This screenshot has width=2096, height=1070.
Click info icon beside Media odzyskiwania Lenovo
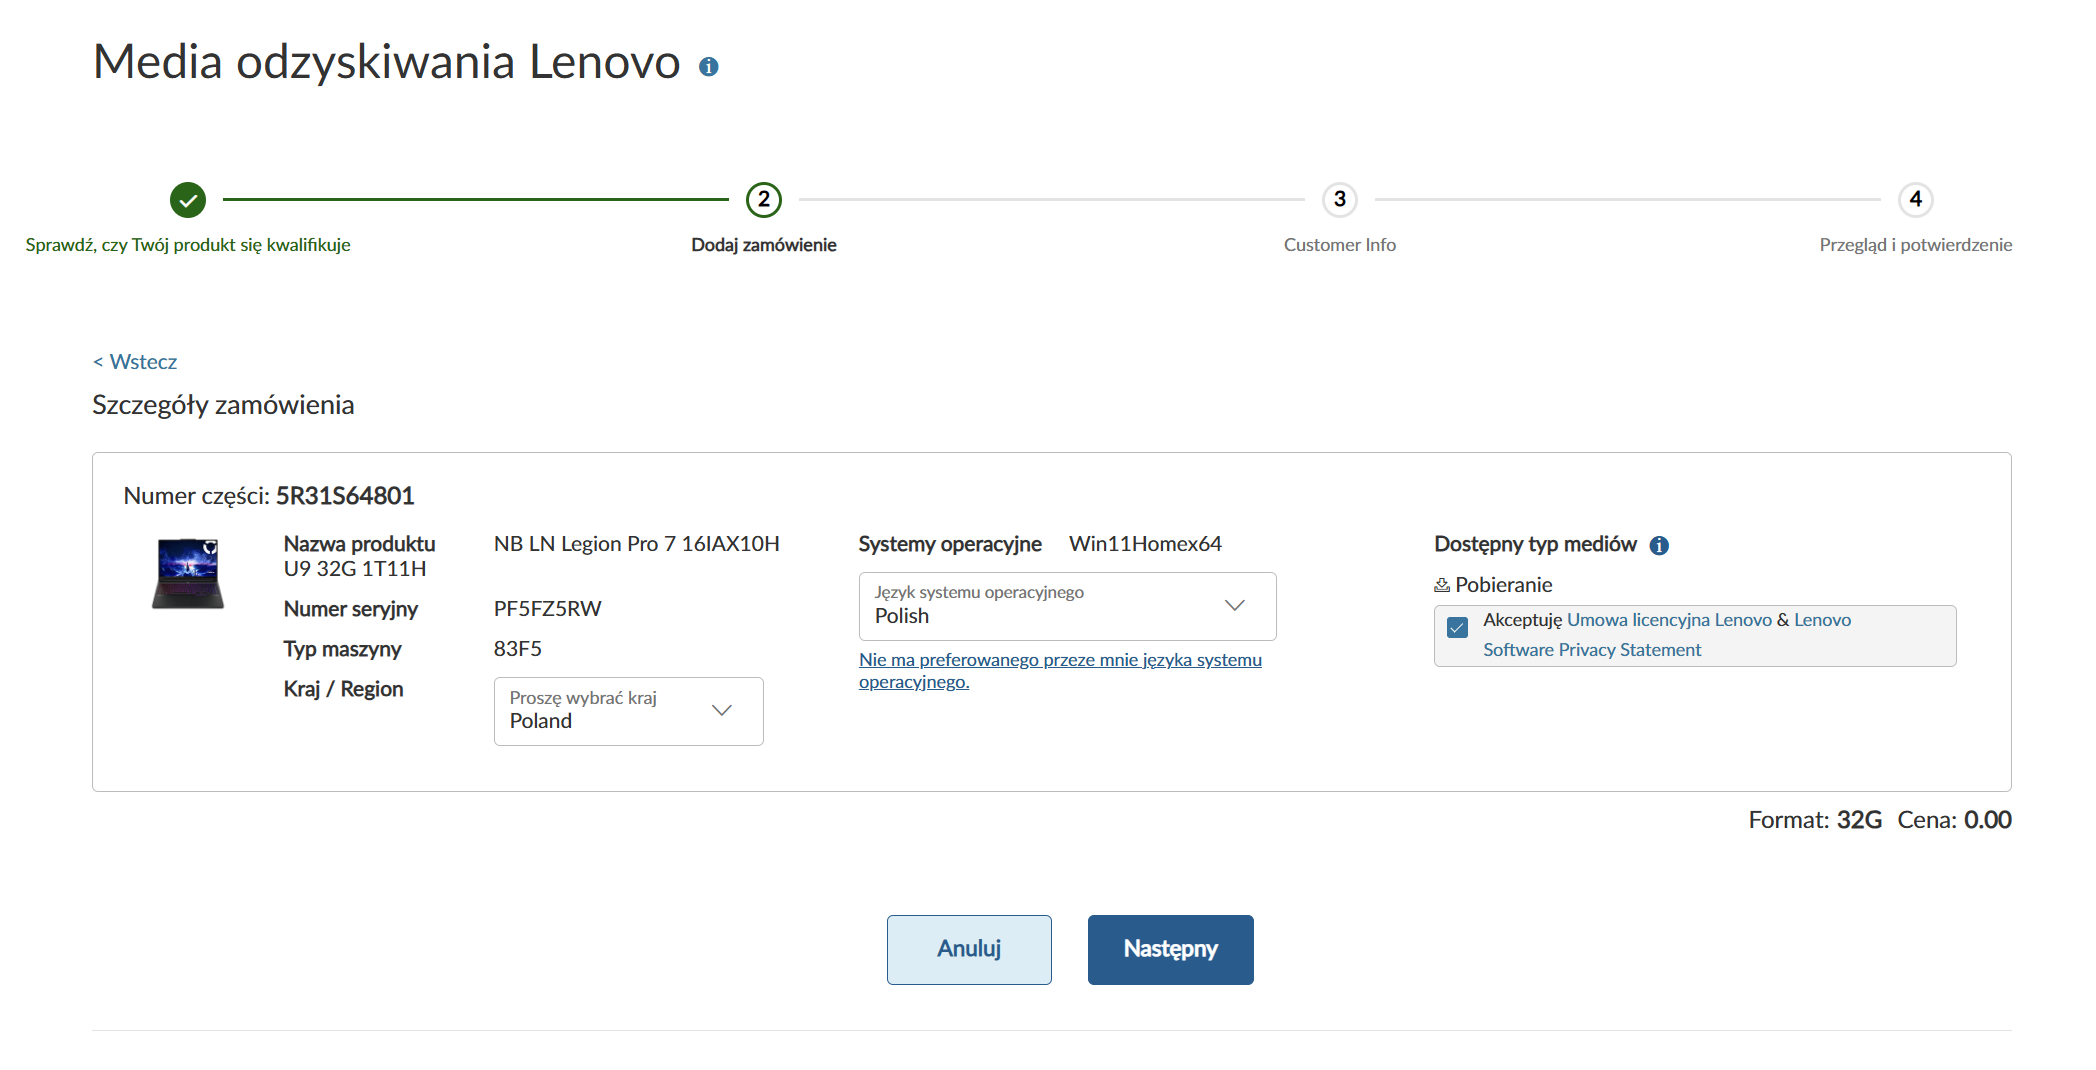click(x=708, y=67)
